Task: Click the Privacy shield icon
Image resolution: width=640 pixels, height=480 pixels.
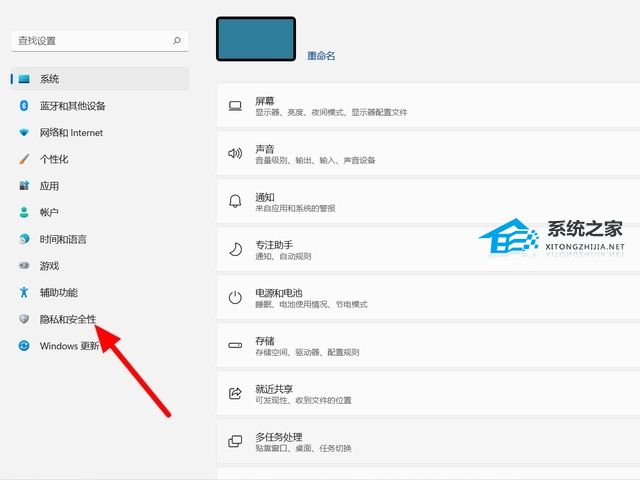Action: [24, 319]
